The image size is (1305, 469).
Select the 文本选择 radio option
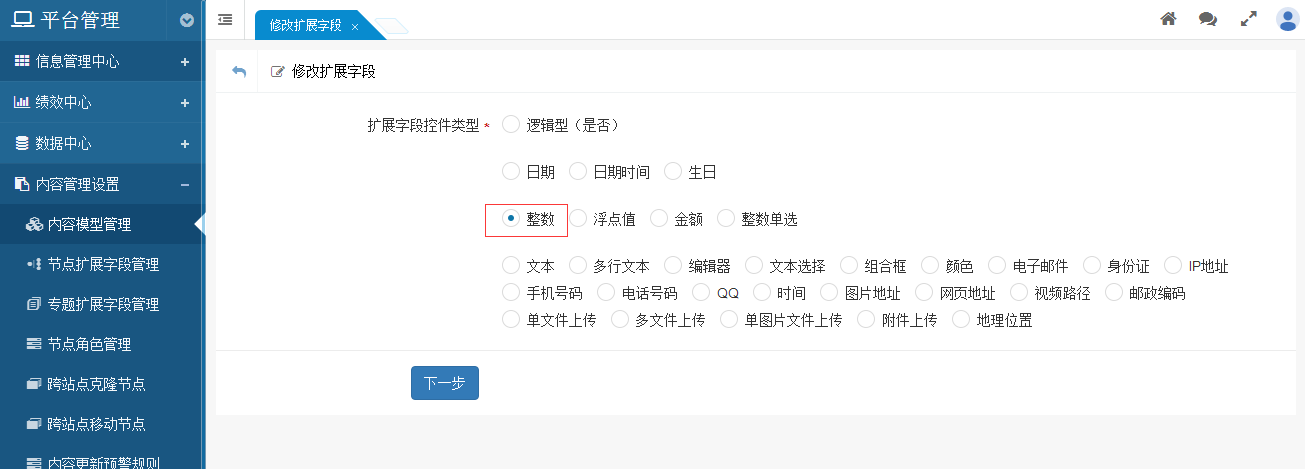pos(754,266)
